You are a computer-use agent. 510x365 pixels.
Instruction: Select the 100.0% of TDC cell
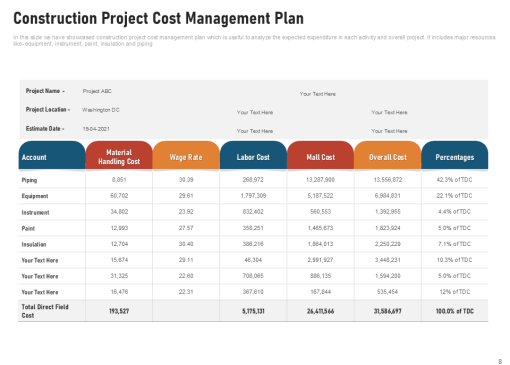coord(455,311)
